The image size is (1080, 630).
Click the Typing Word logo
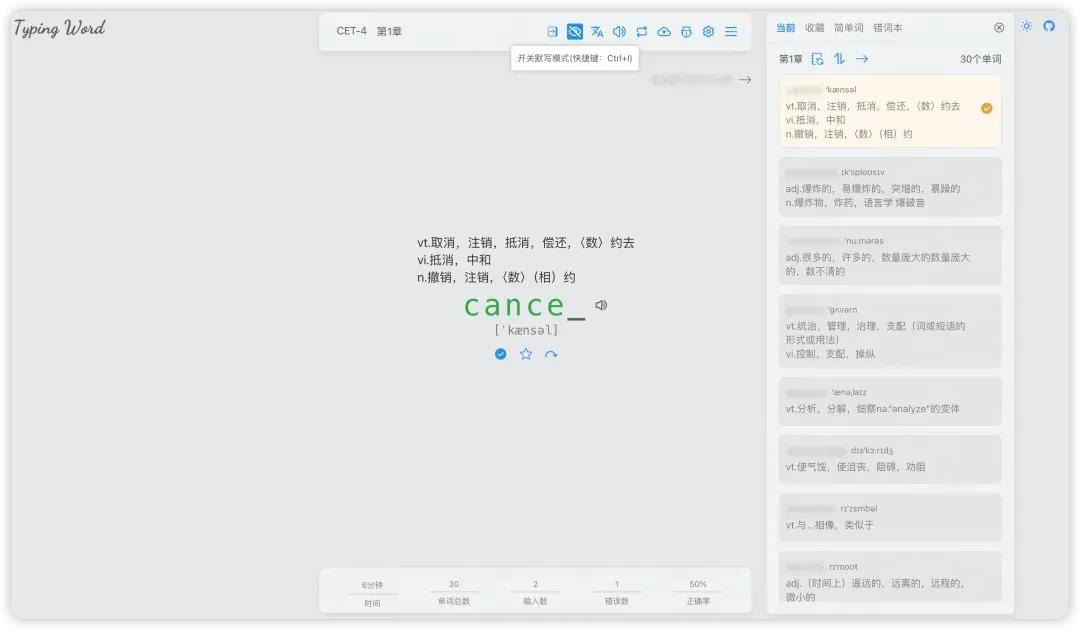[x=60, y=28]
